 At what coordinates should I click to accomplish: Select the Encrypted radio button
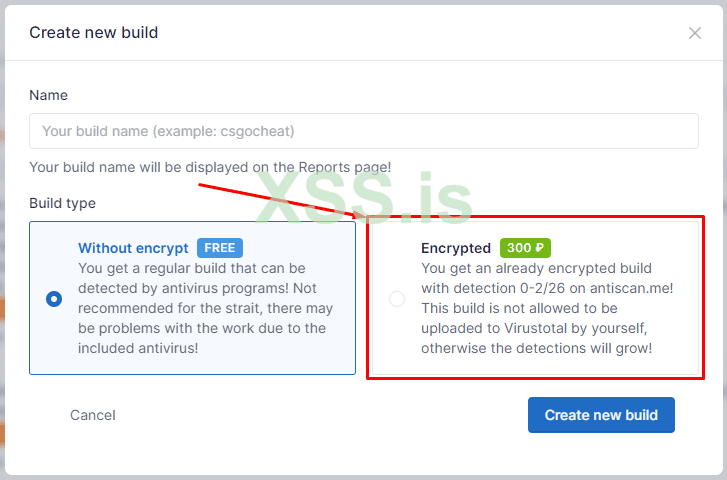397,299
